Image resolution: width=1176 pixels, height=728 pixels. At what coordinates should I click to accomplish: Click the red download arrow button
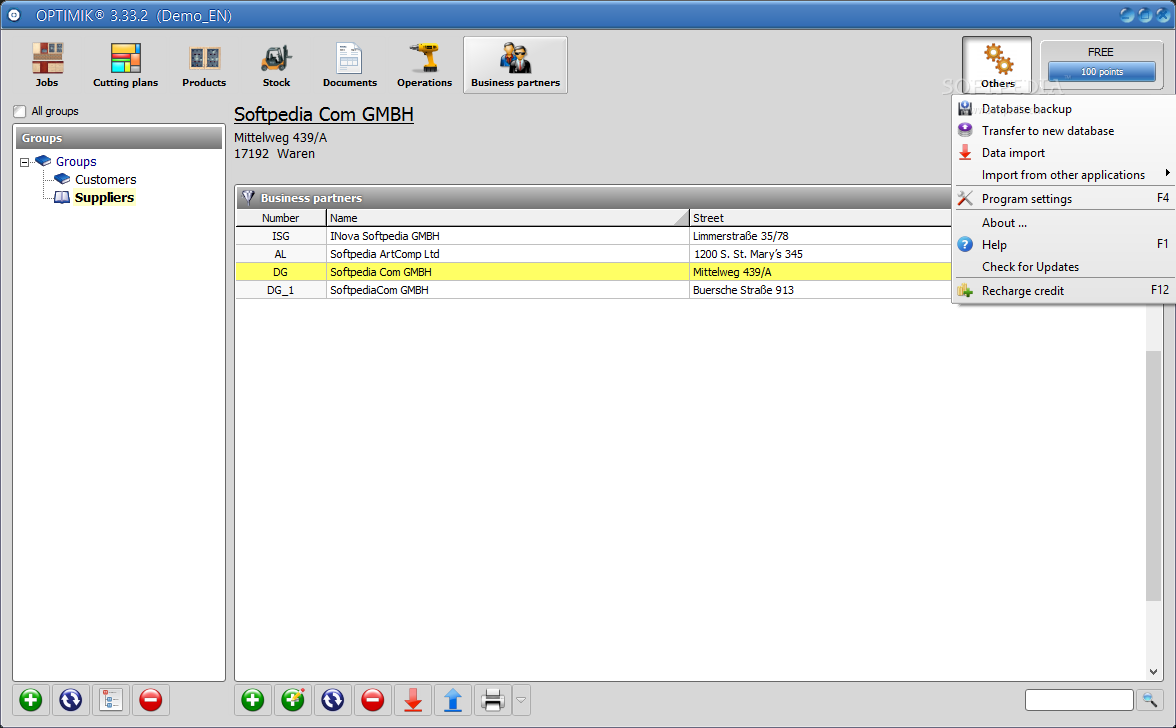[412, 700]
